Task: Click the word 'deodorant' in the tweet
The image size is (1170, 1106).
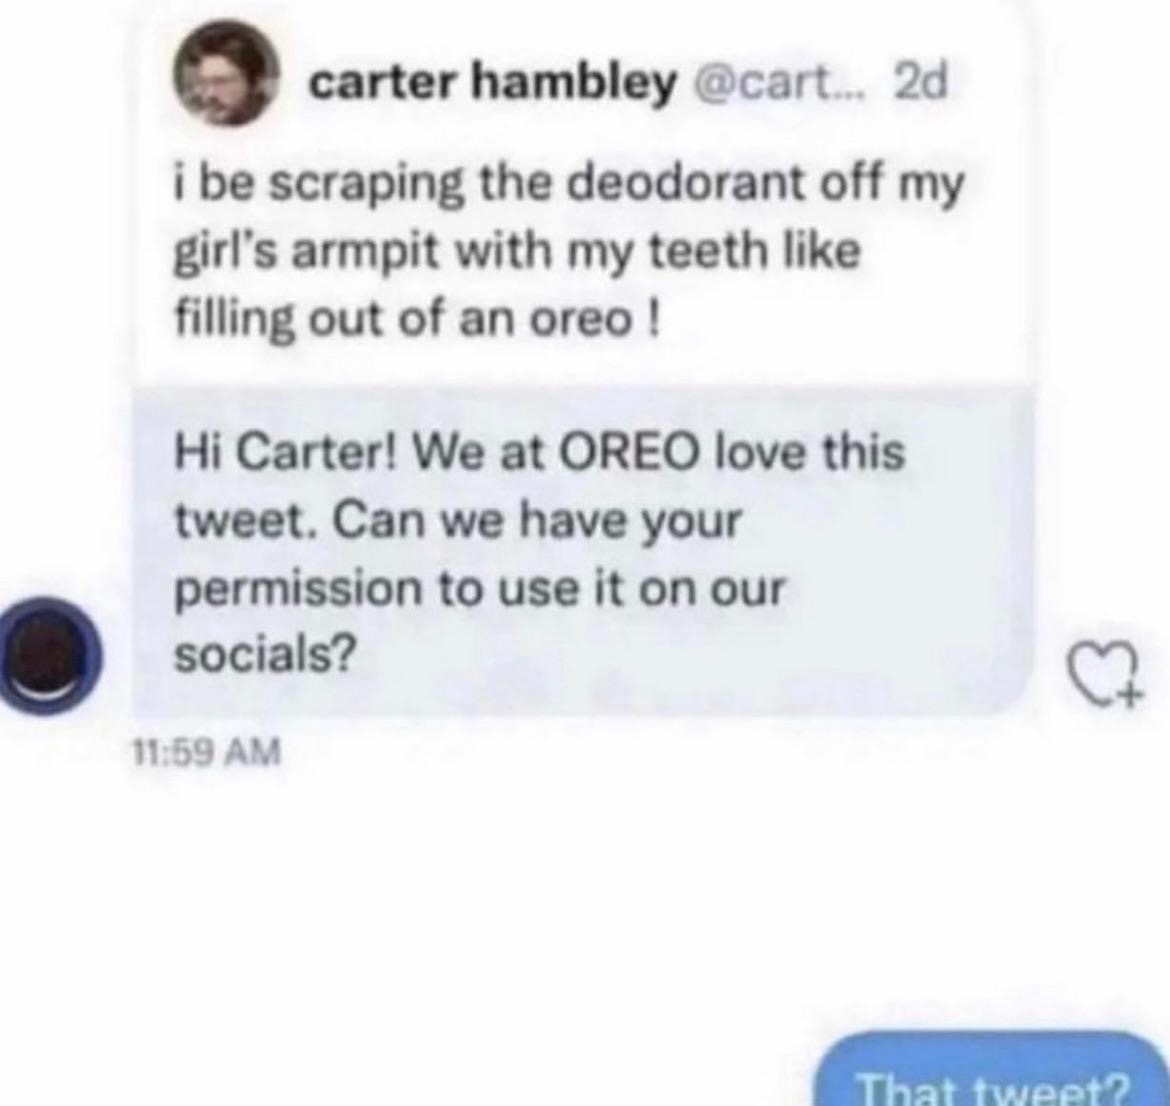Action: tap(686, 184)
